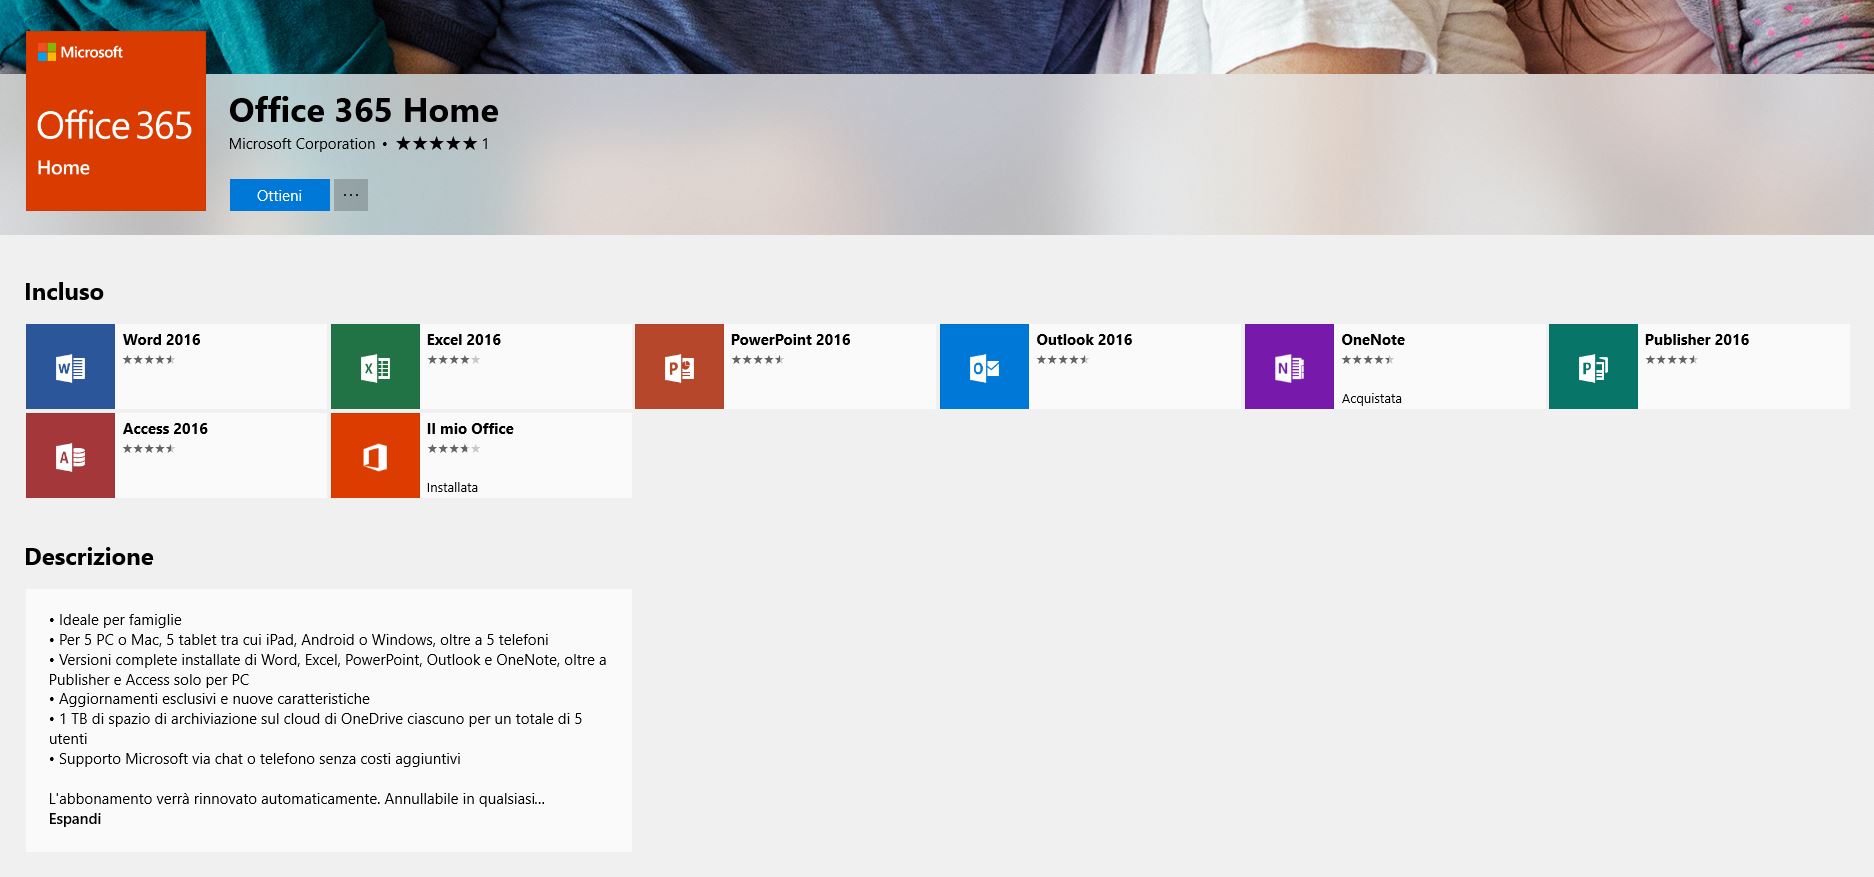Click the OneNote star rating
This screenshot has height=877, width=1874.
(1367, 360)
